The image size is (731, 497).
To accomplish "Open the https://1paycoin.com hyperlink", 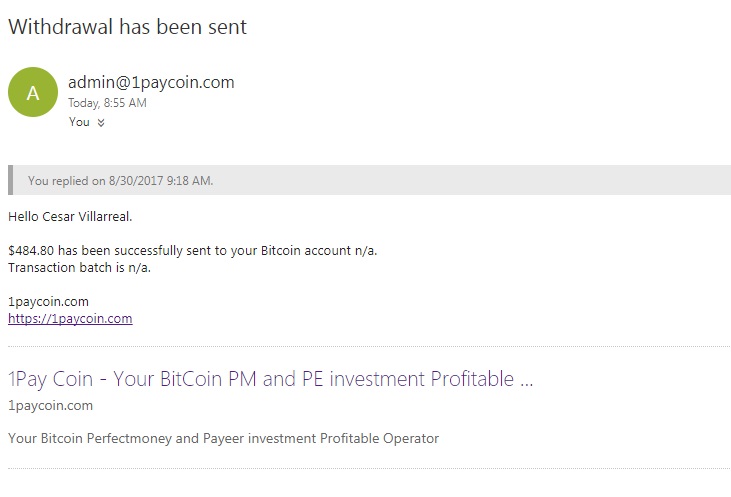I will [70, 319].
